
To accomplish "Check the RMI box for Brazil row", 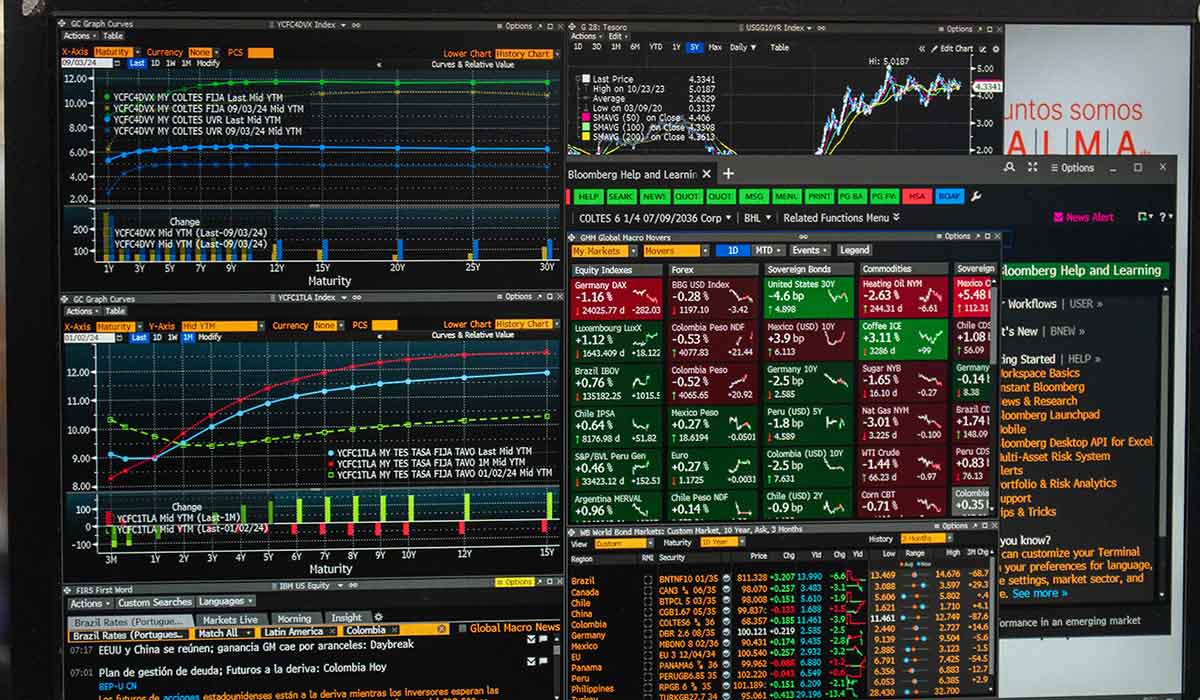I will pyautogui.click(x=647, y=578).
